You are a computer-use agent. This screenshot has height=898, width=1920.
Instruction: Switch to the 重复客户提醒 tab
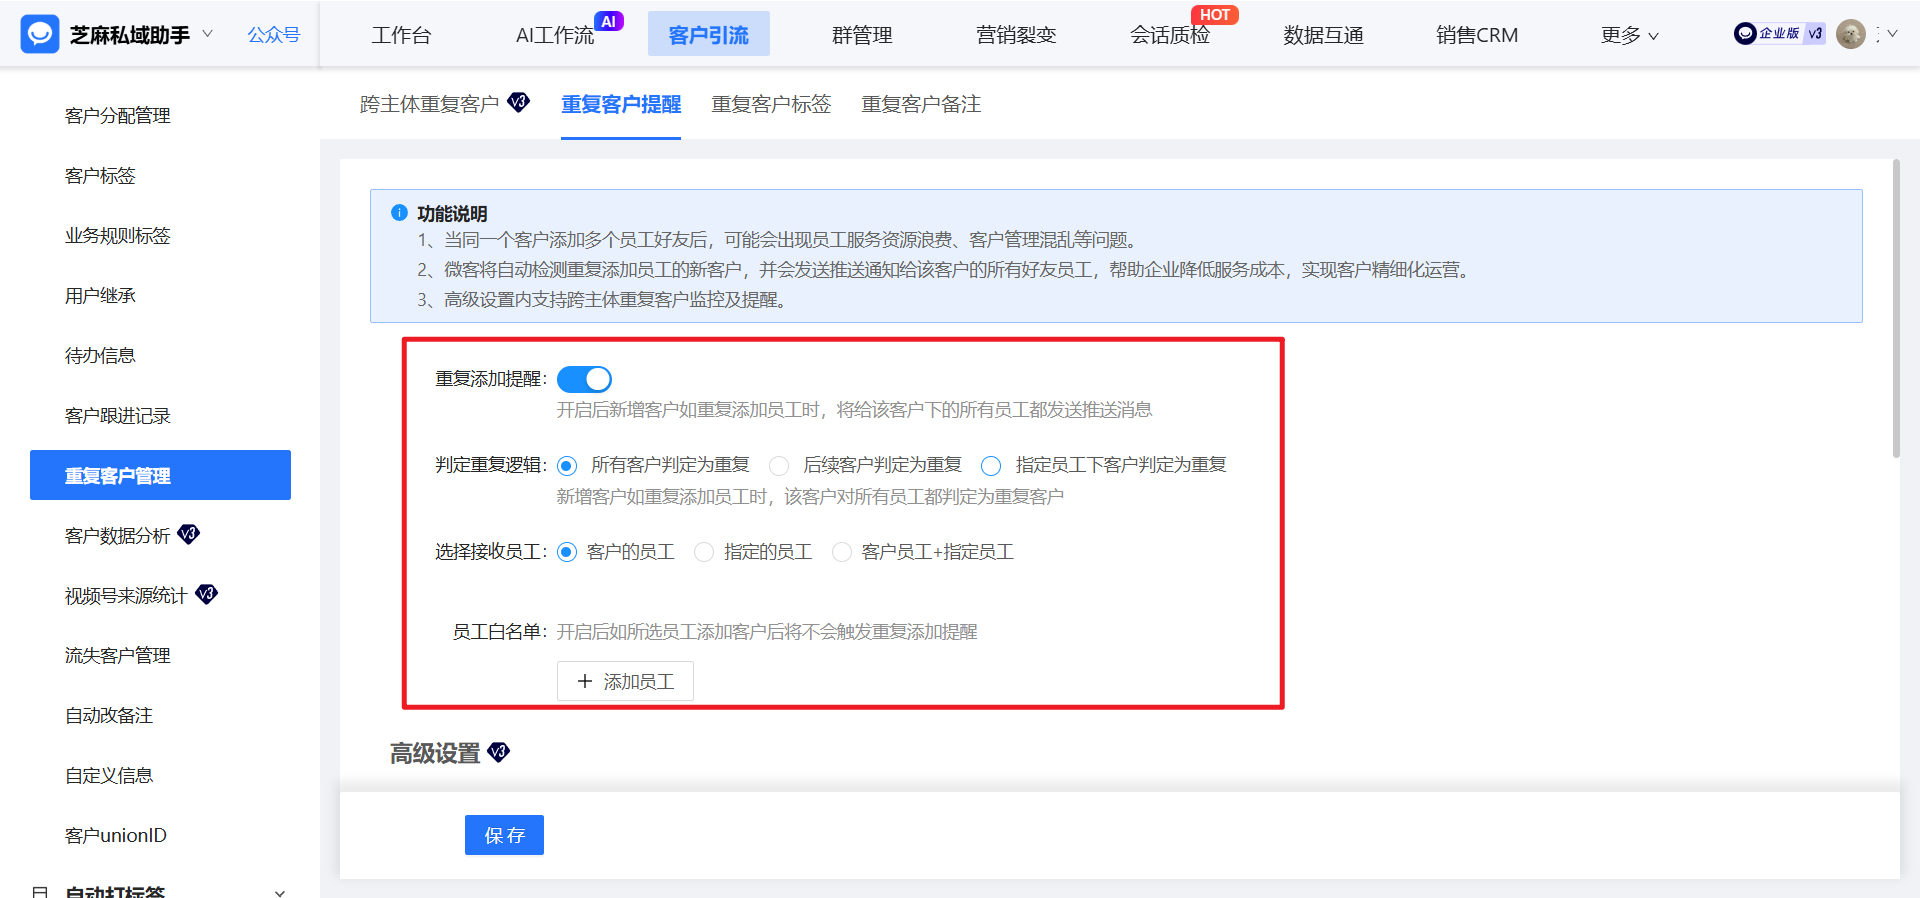[x=621, y=104]
